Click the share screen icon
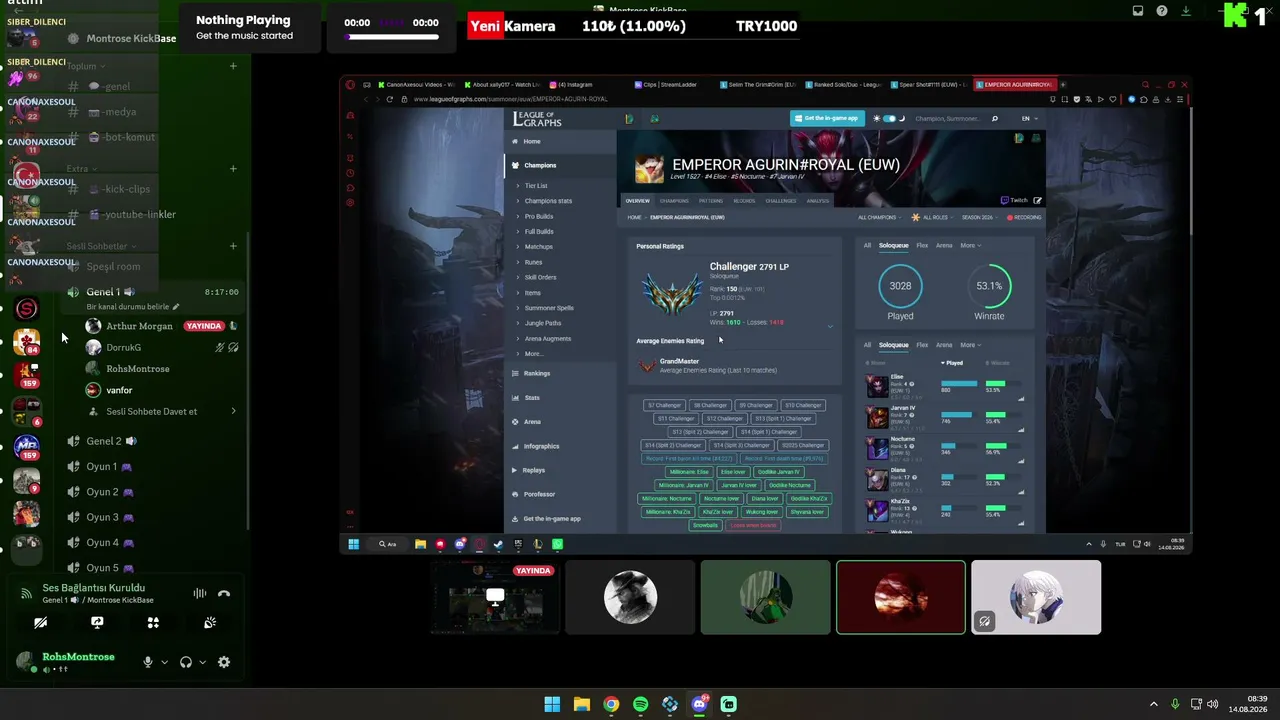 (x=97, y=622)
